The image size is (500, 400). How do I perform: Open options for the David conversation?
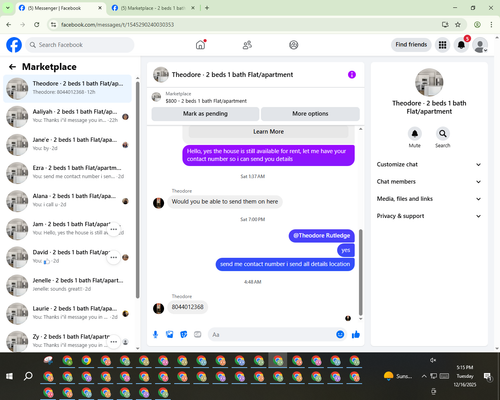point(114,257)
